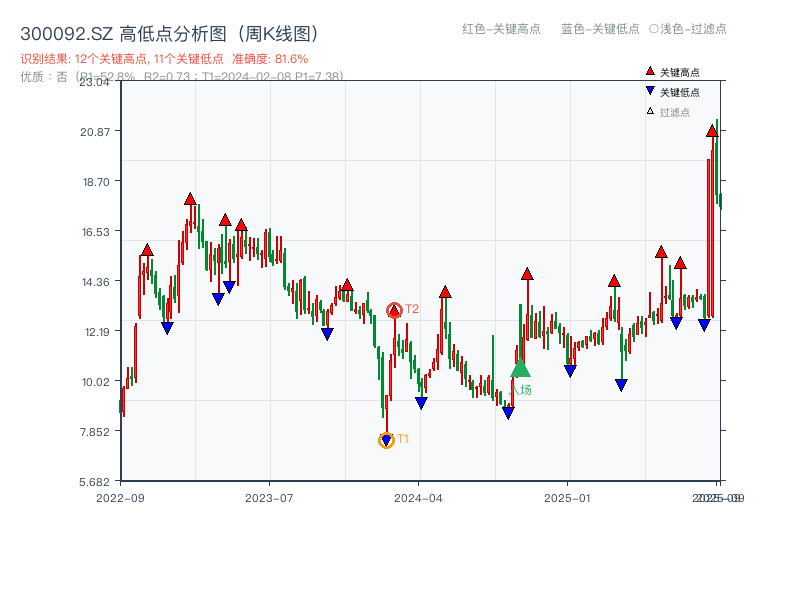This screenshot has width=800, height=600.
Task: Click the T2 high marker circled in red
Action: tap(395, 310)
